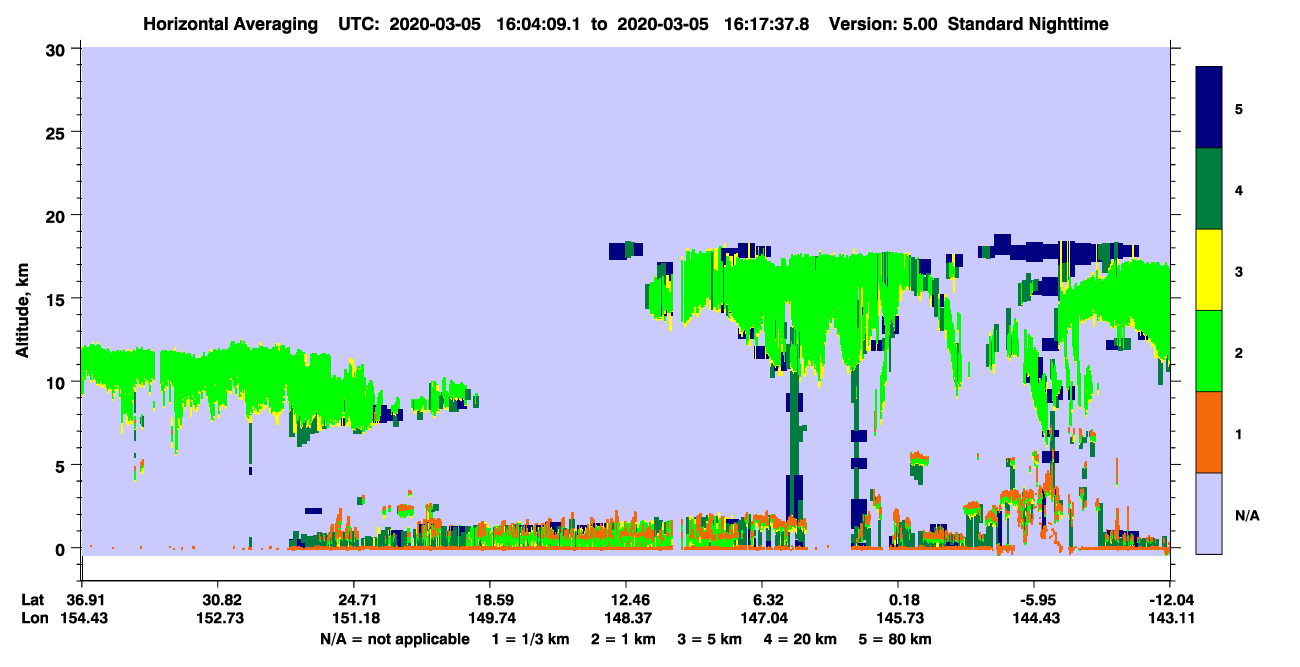Click the dark green level 4 color swatch

coord(1209,189)
